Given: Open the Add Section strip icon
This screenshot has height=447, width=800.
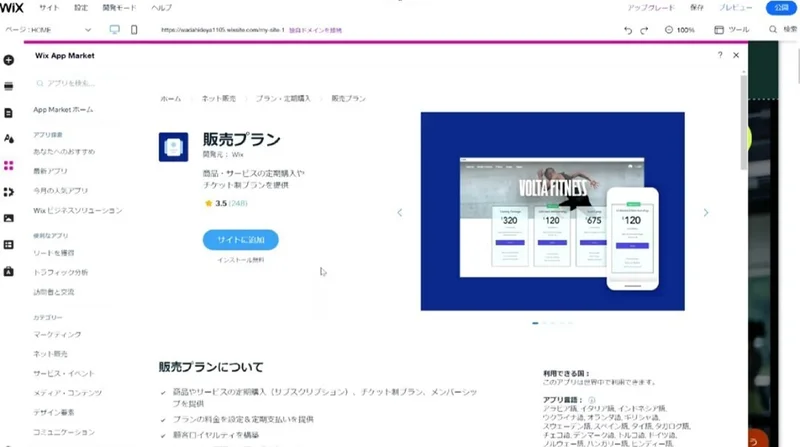Looking at the screenshot, I should pyautogui.click(x=9, y=86).
